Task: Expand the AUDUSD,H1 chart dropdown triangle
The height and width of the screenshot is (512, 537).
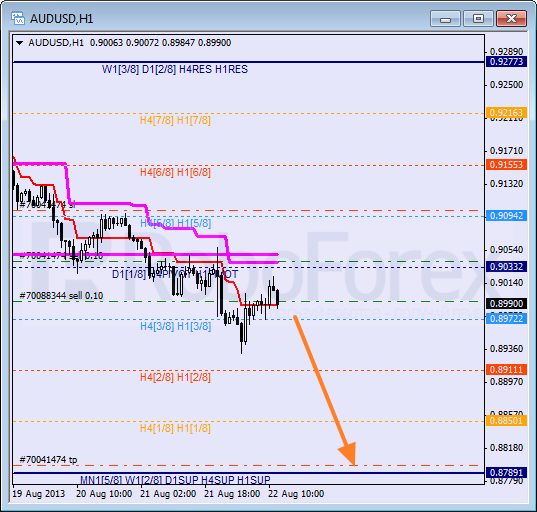Action: (20, 43)
